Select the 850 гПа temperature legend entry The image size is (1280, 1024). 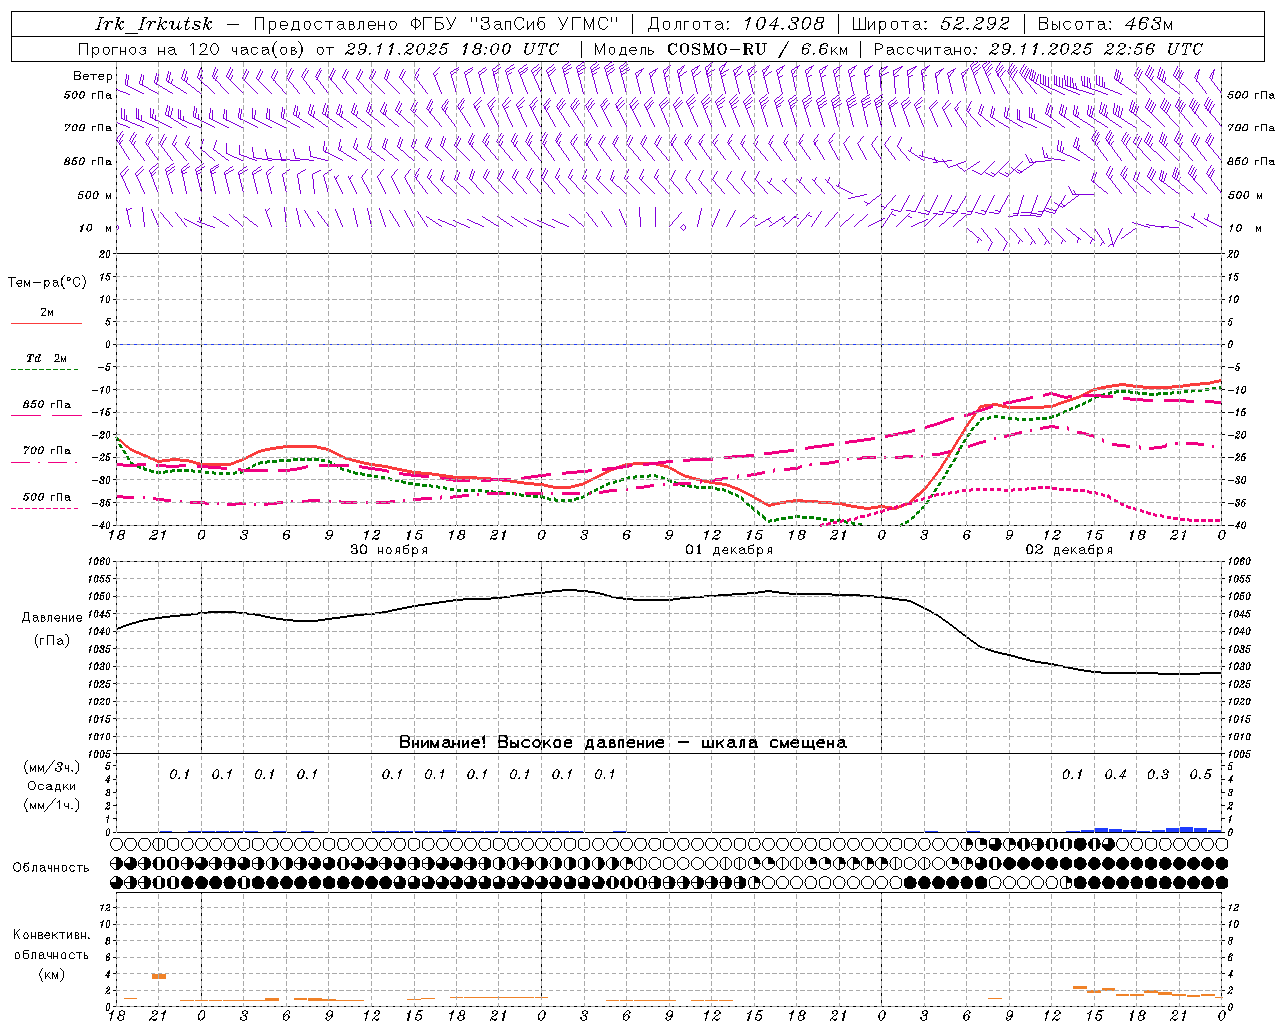click(46, 405)
